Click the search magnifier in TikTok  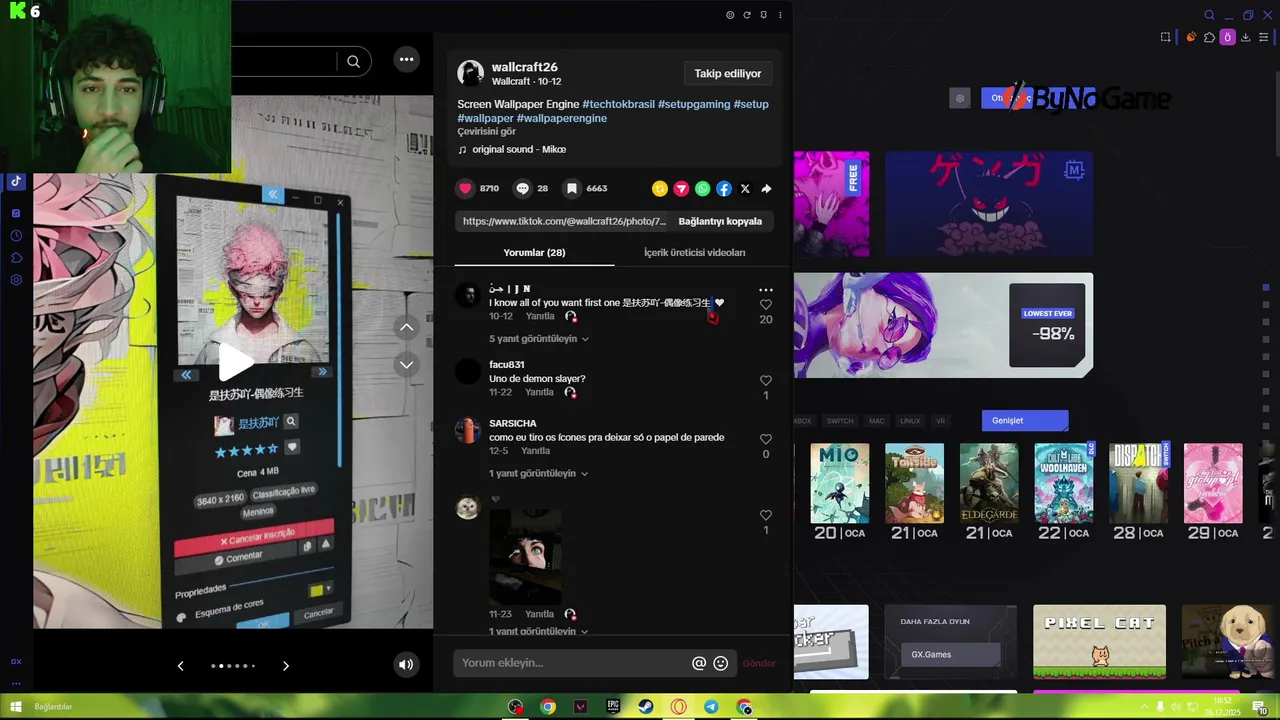(x=353, y=61)
